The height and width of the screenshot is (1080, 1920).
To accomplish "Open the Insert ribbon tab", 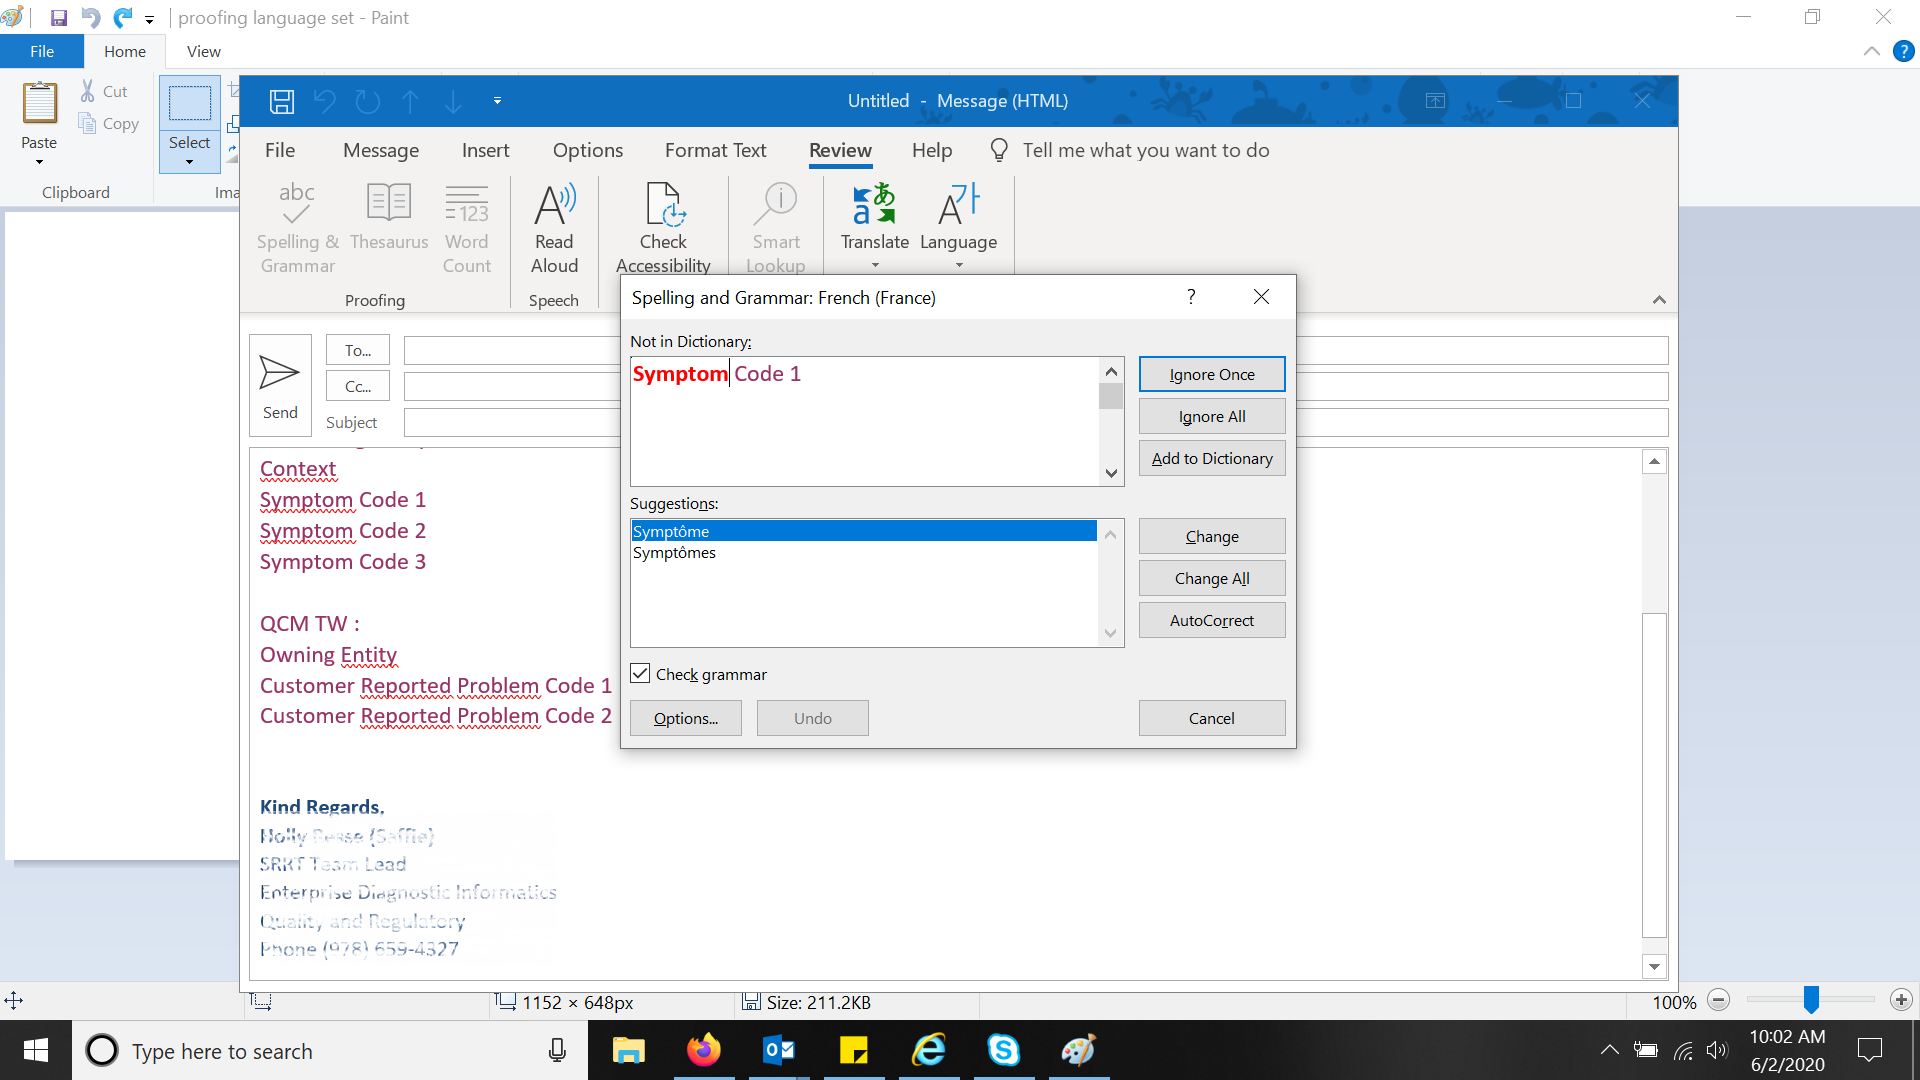I will [485, 150].
